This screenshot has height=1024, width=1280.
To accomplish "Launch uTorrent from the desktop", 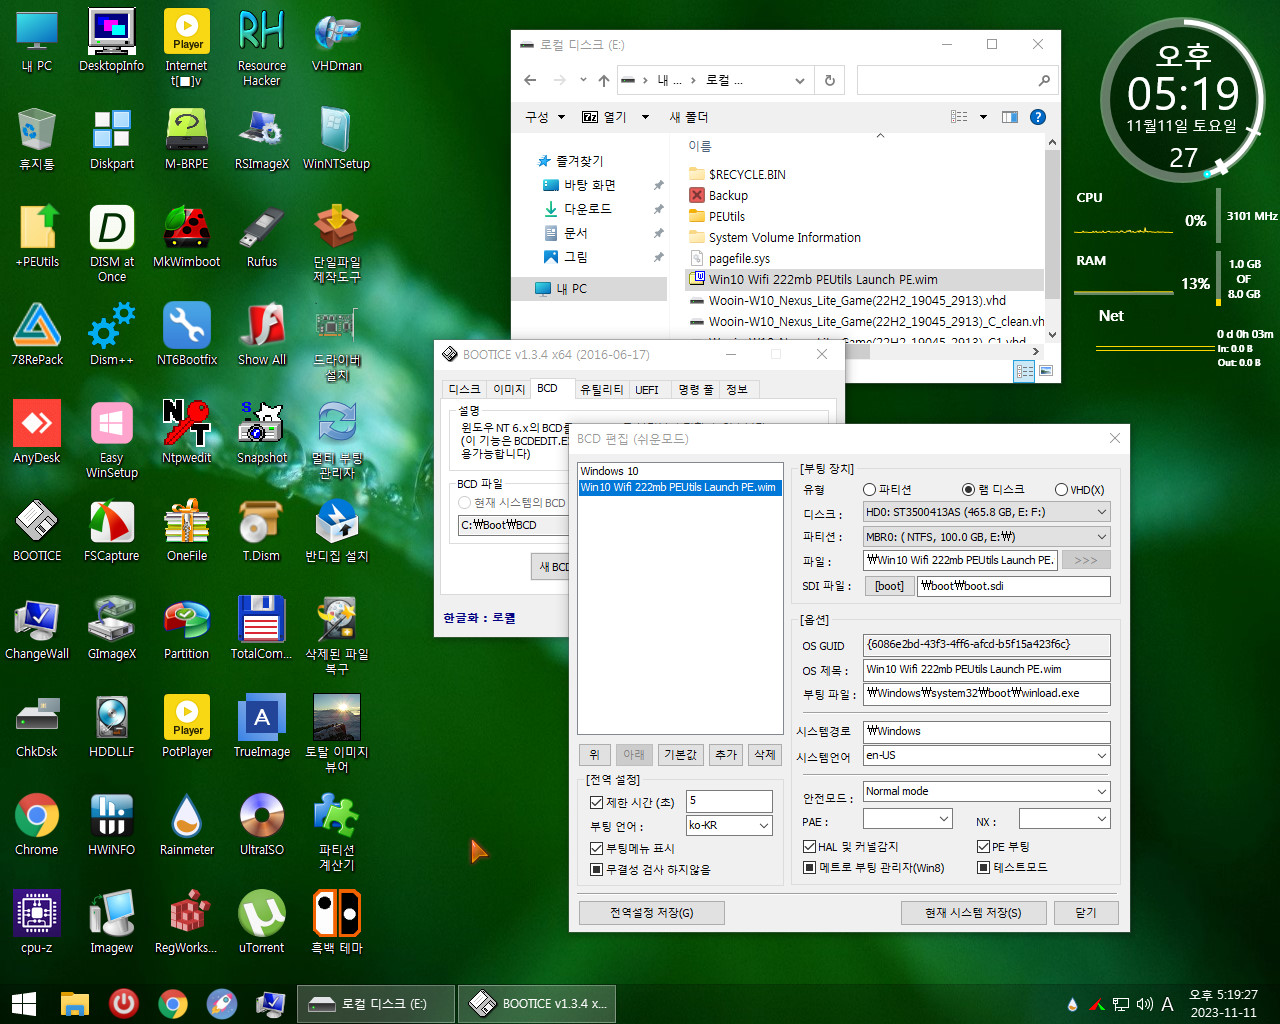I will [262, 924].
